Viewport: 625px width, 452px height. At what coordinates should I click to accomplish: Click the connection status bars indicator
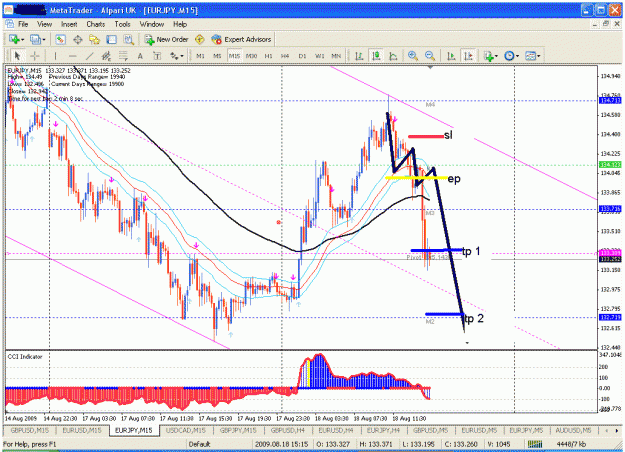535,444
